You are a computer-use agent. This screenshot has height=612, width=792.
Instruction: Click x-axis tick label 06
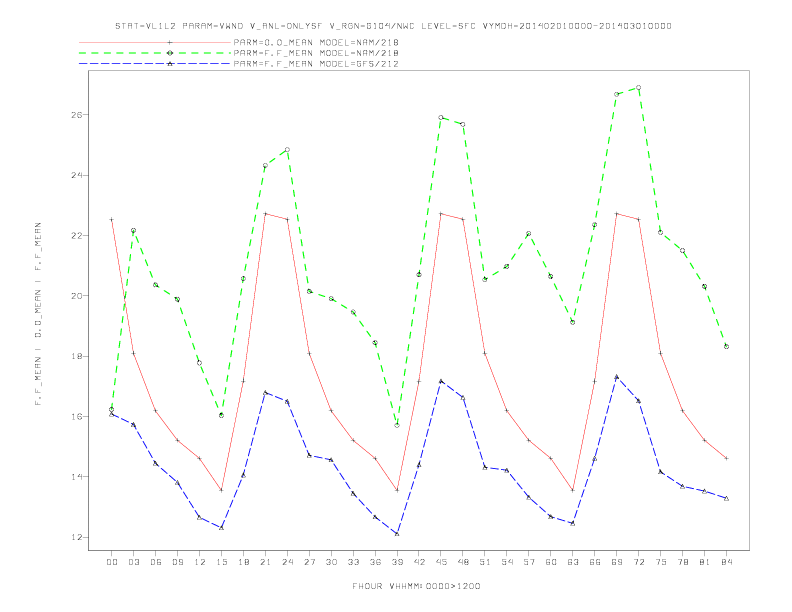[156, 562]
